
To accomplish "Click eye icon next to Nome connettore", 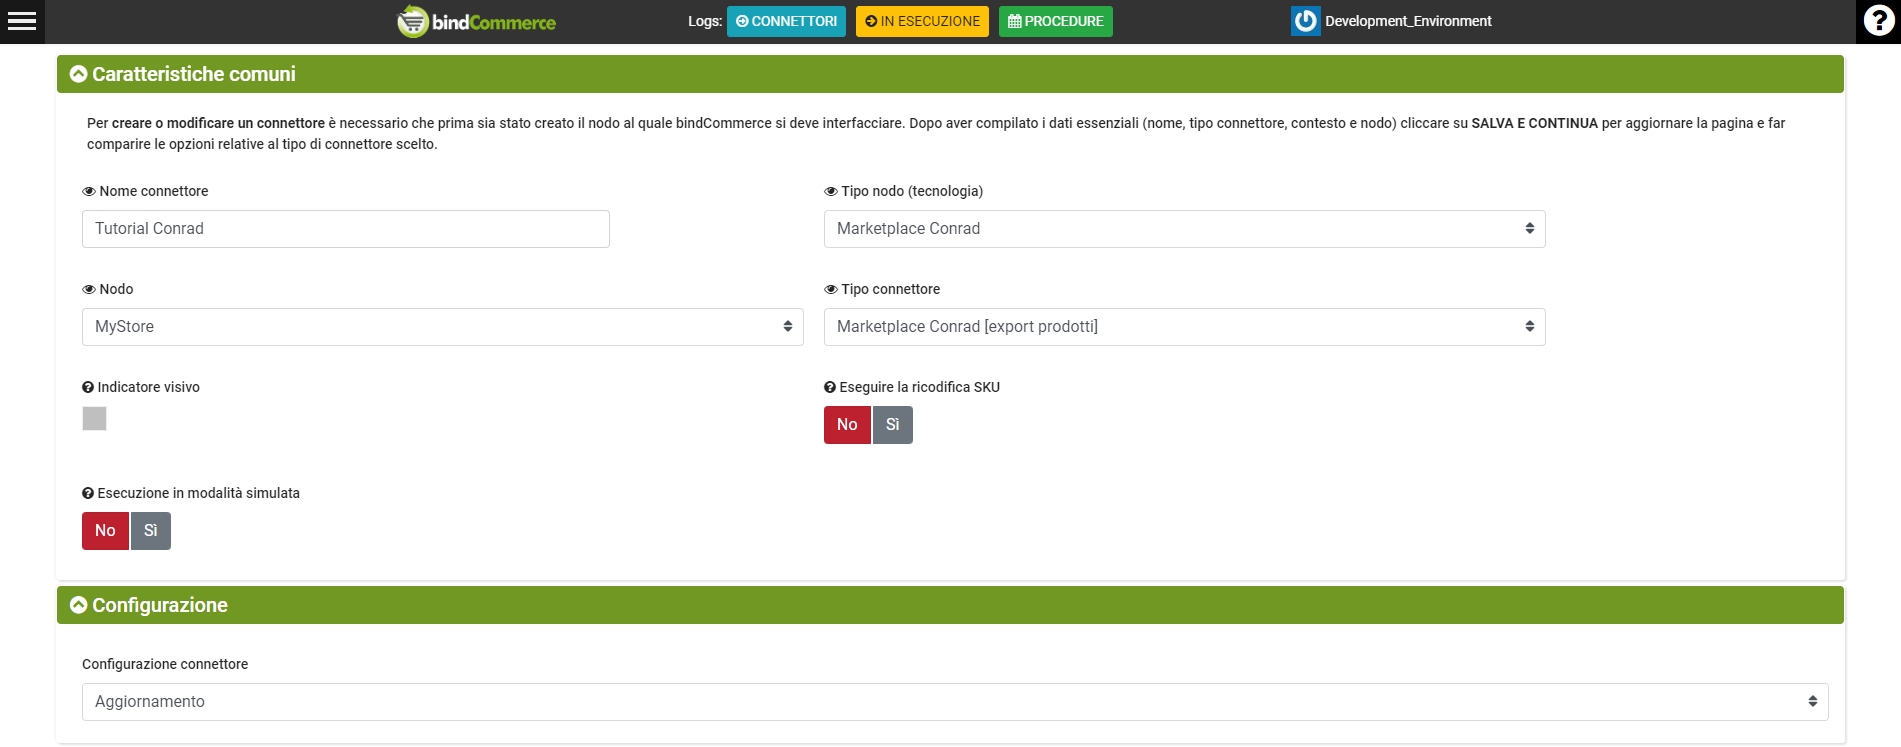I will [x=89, y=192].
